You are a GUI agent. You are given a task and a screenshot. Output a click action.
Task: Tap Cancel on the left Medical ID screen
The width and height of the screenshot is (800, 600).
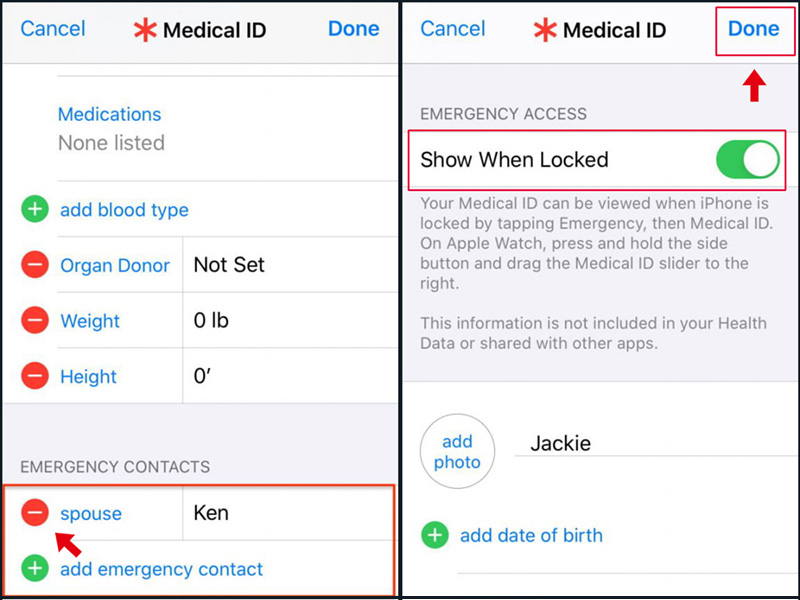click(x=53, y=29)
